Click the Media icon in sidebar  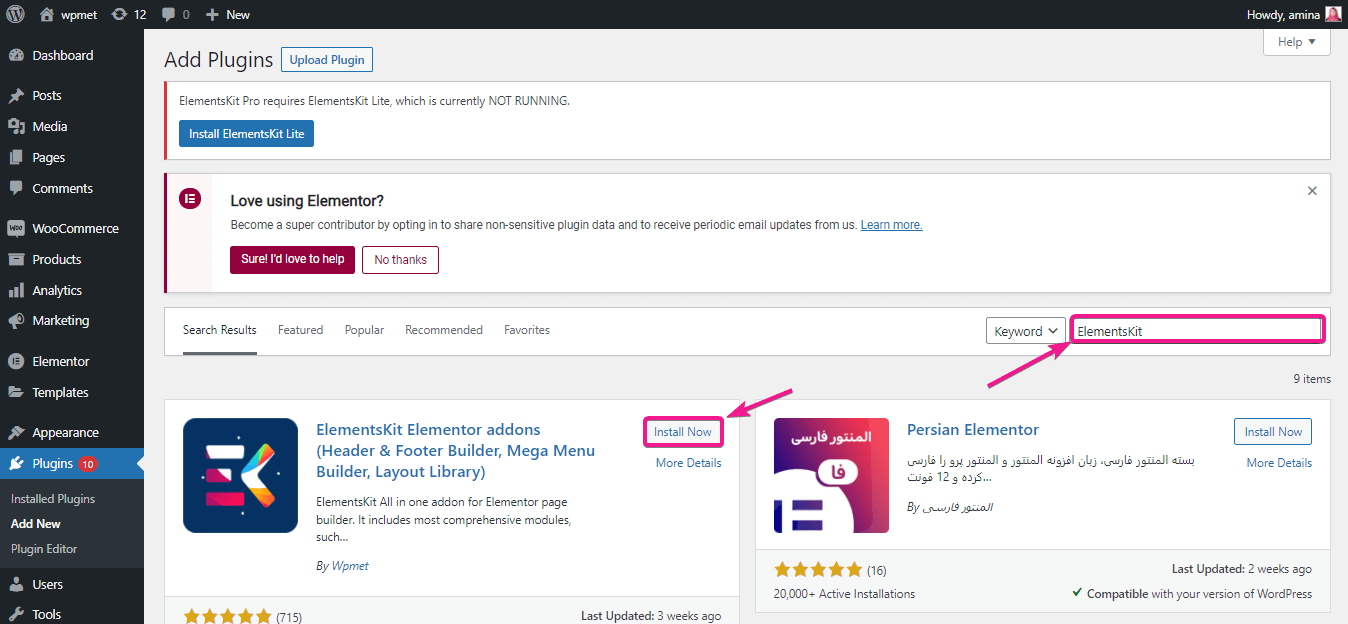pos(16,126)
